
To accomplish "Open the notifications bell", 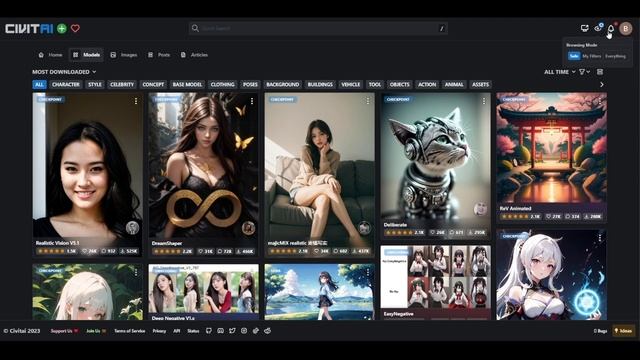I will coord(611,28).
